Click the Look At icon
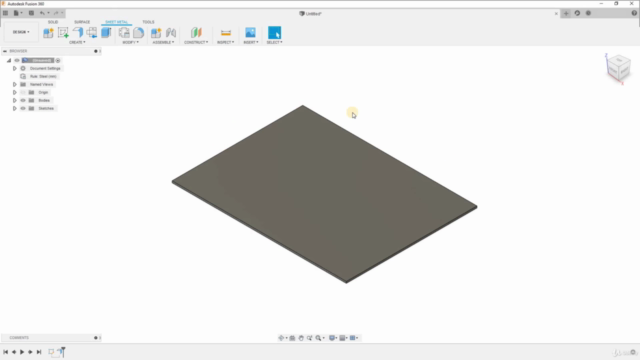Screen dimensions: 640x360 pyautogui.click(x=292, y=338)
